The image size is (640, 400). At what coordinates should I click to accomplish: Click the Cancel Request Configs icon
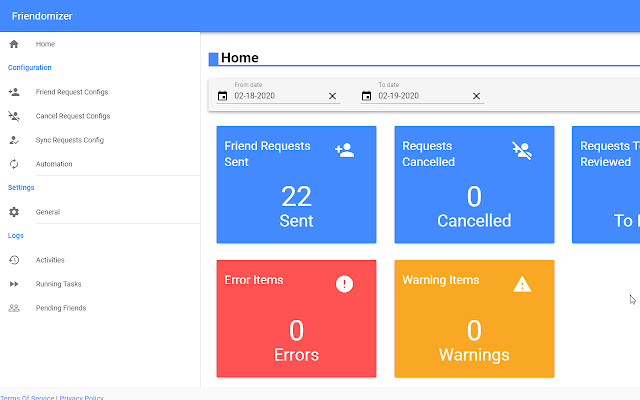tap(14, 116)
